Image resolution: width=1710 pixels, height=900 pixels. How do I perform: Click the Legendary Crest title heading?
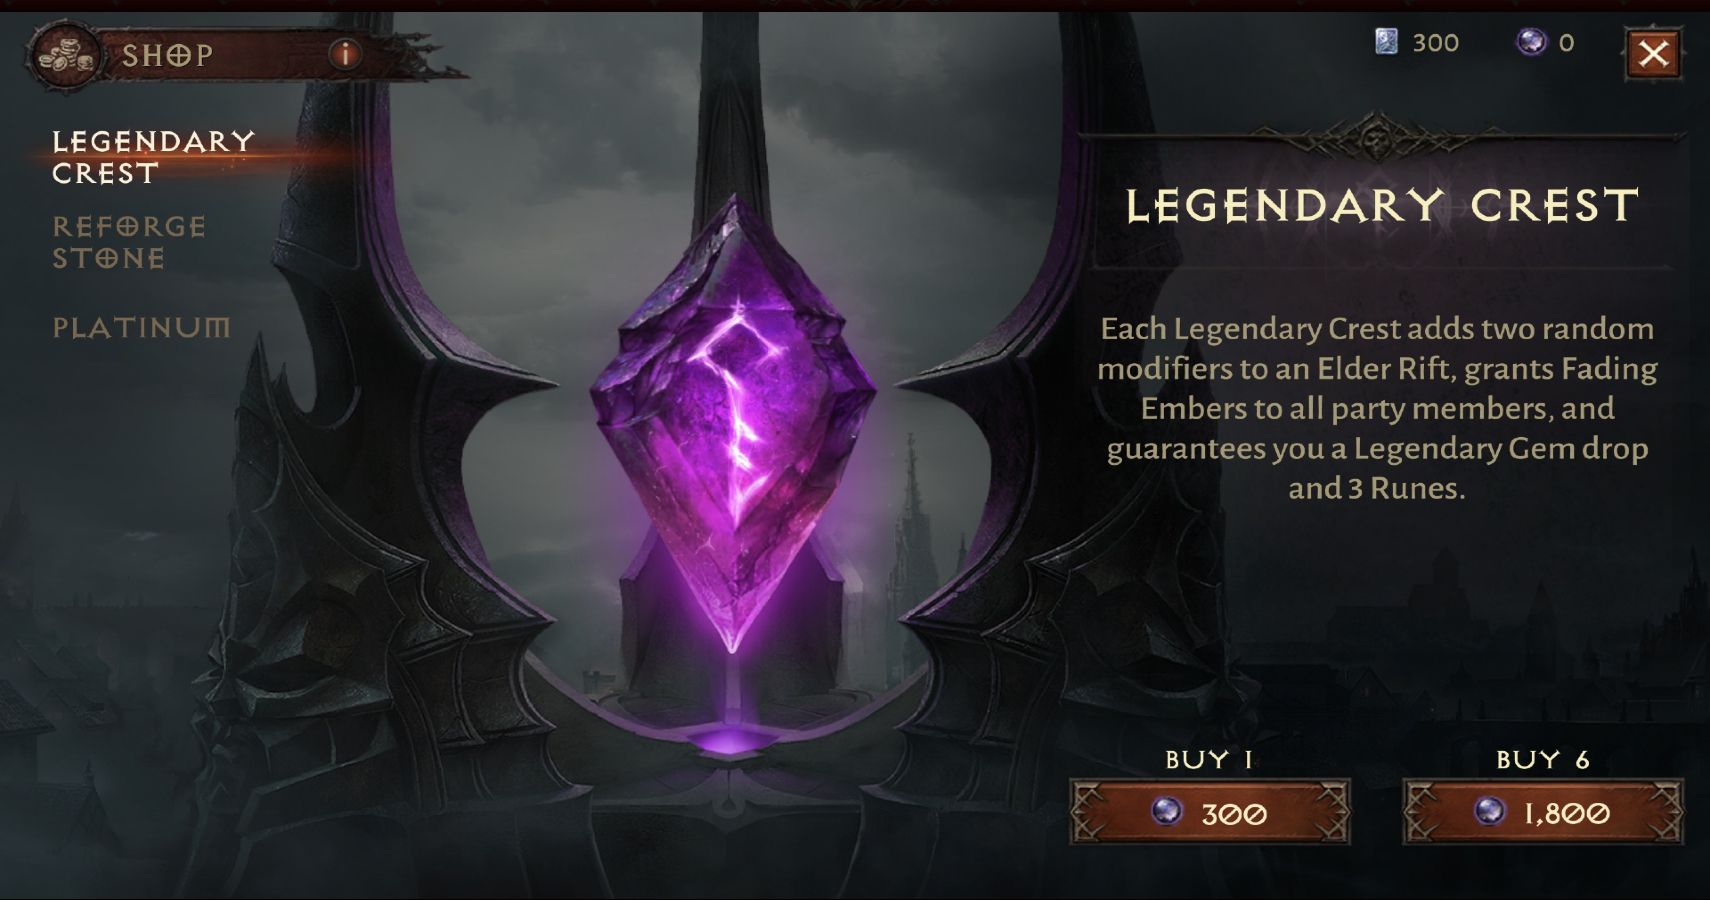(x=1382, y=206)
